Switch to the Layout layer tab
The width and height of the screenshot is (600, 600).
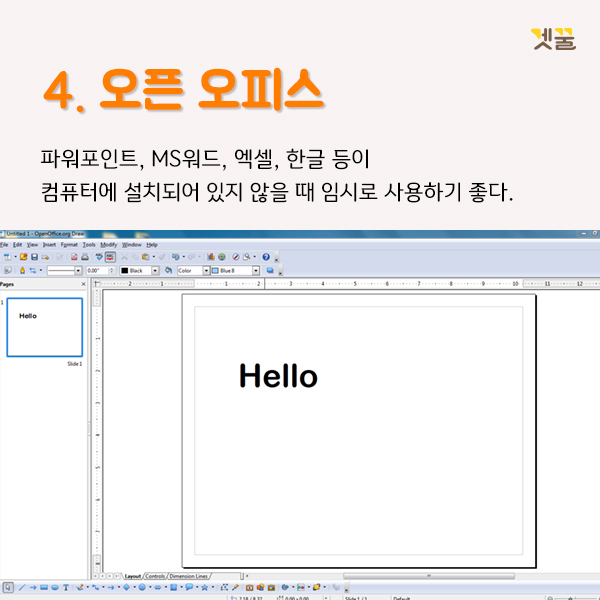click(133, 576)
